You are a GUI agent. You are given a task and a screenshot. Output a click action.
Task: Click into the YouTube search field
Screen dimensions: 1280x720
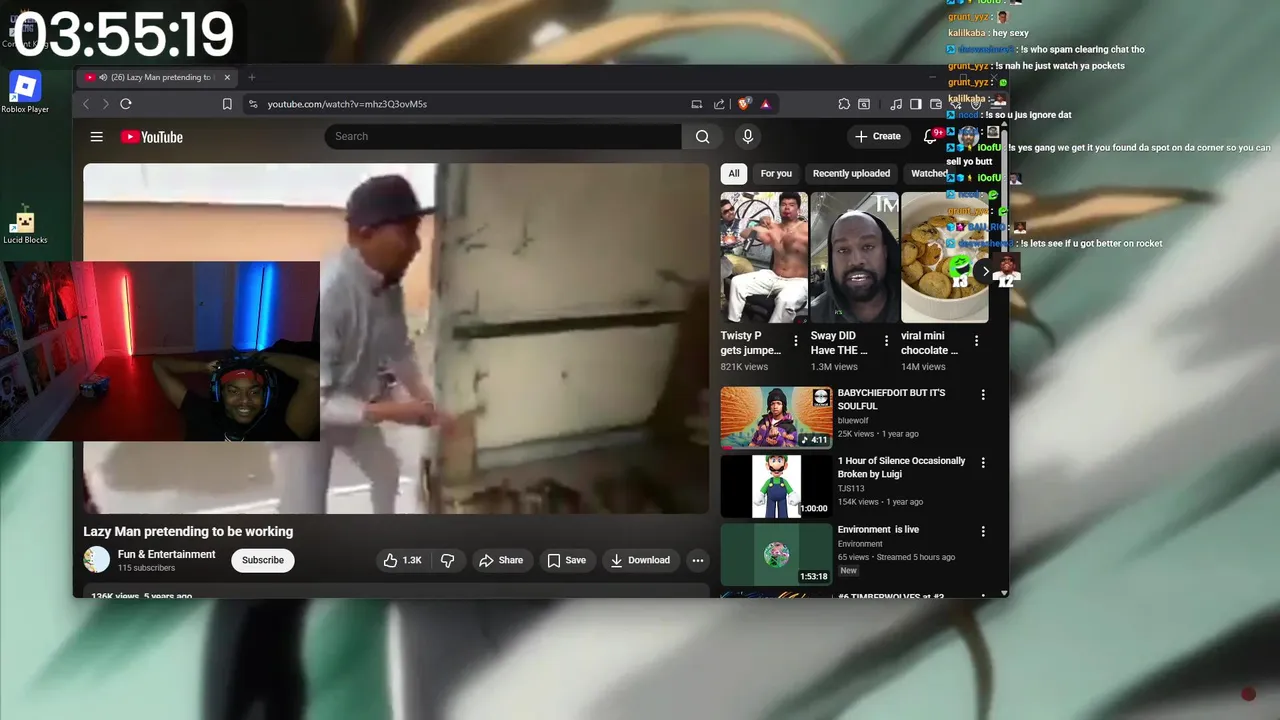point(503,136)
